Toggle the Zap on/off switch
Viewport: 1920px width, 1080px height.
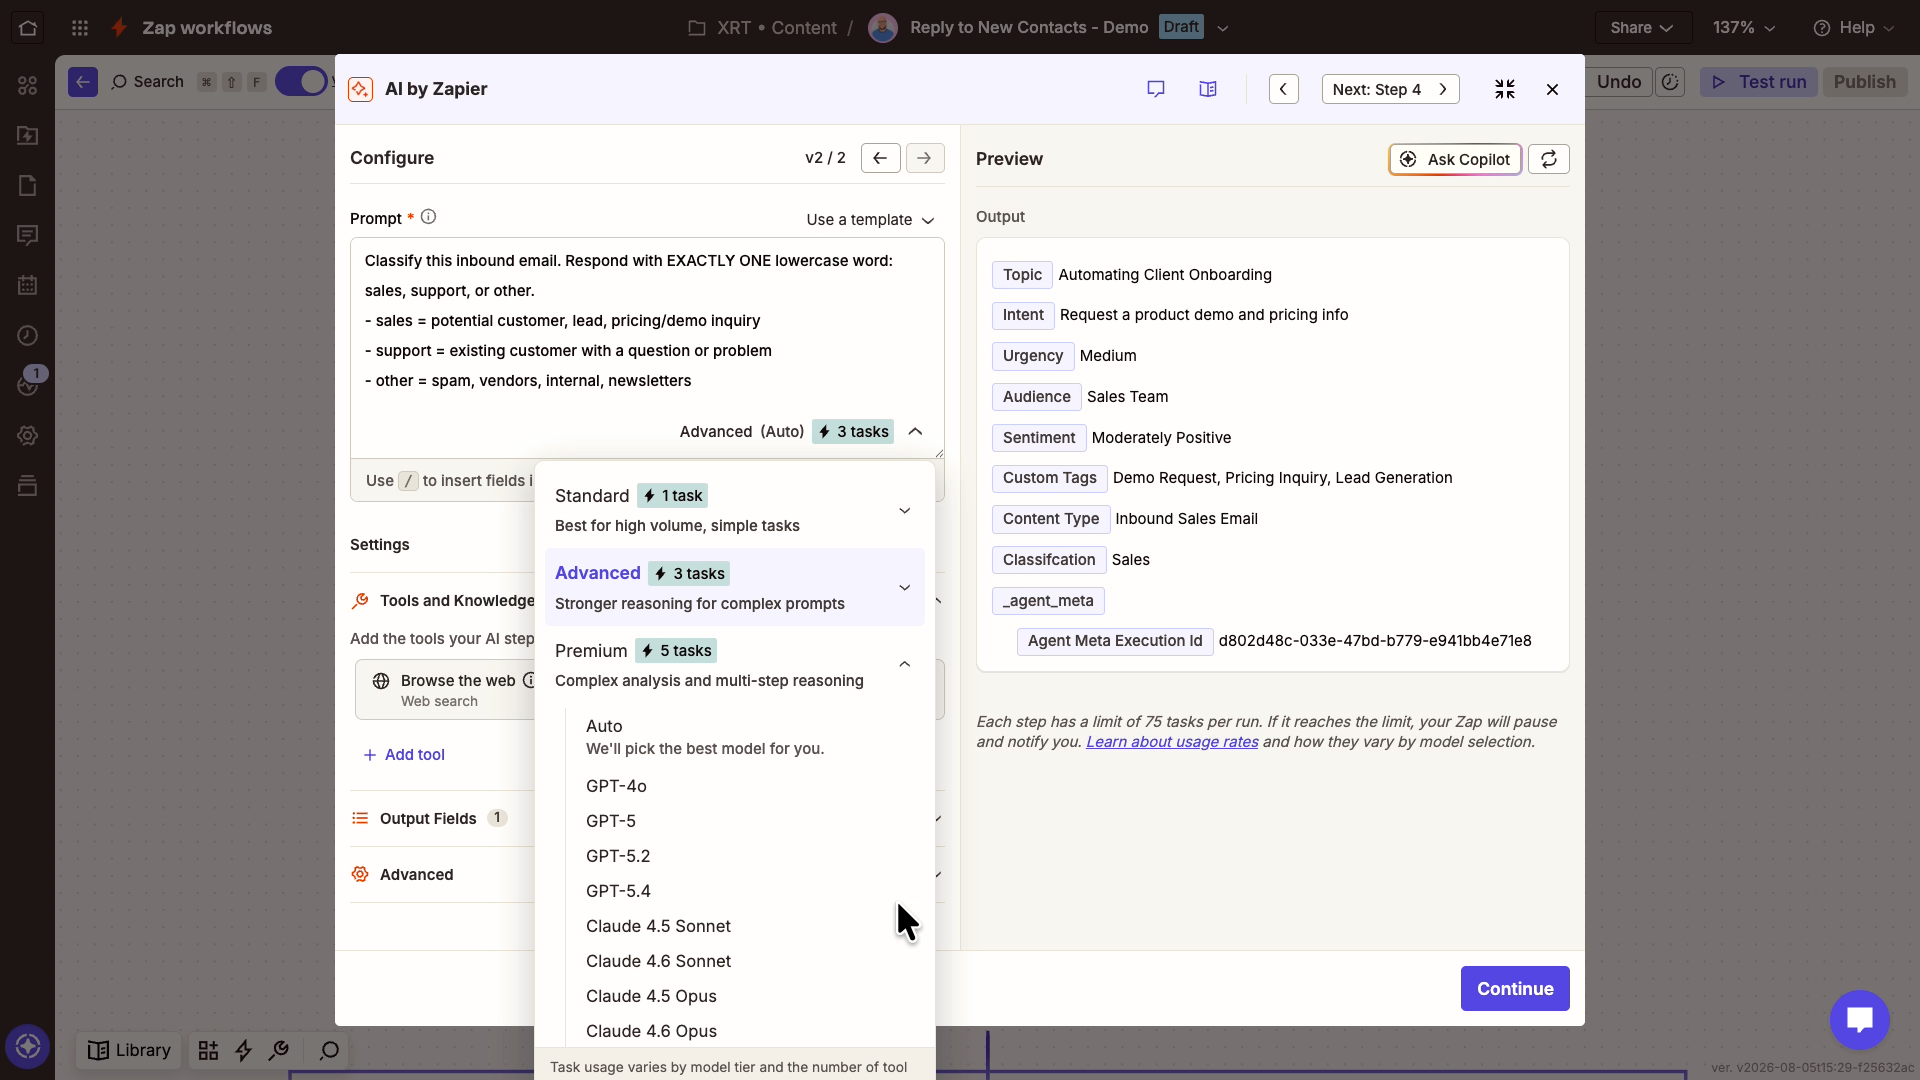302,82
